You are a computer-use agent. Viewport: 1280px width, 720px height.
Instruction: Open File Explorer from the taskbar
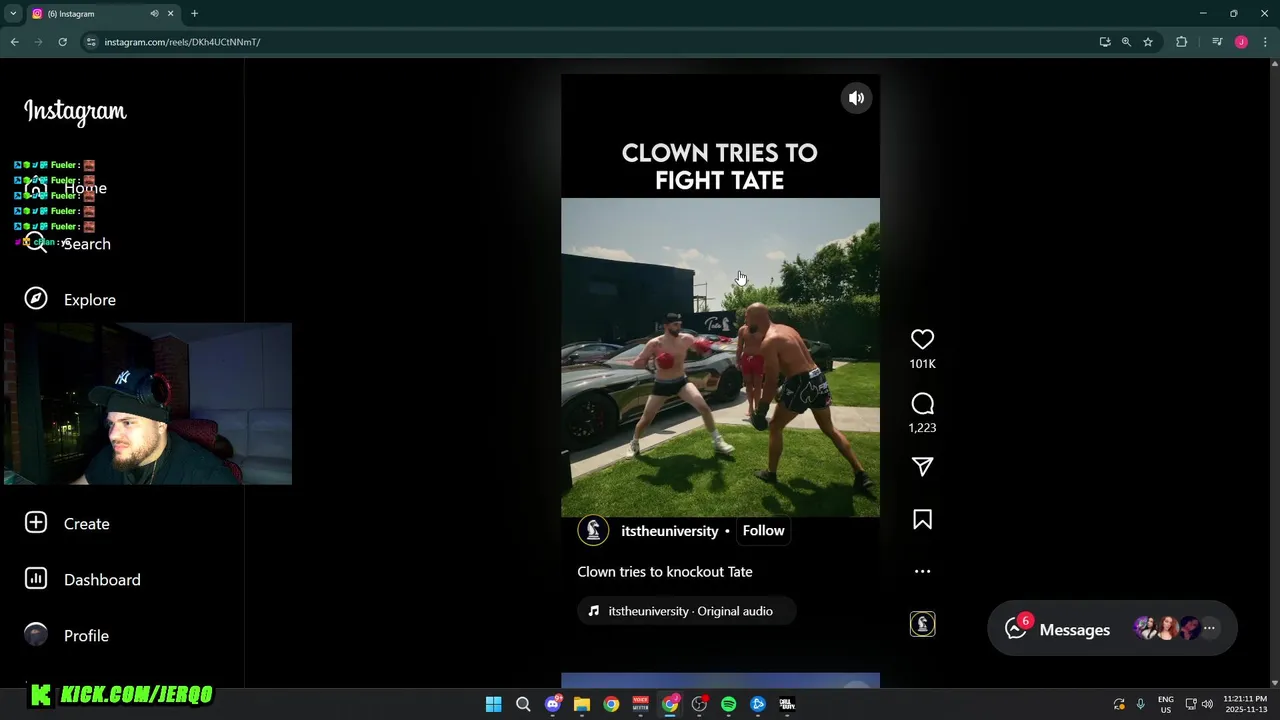click(581, 704)
